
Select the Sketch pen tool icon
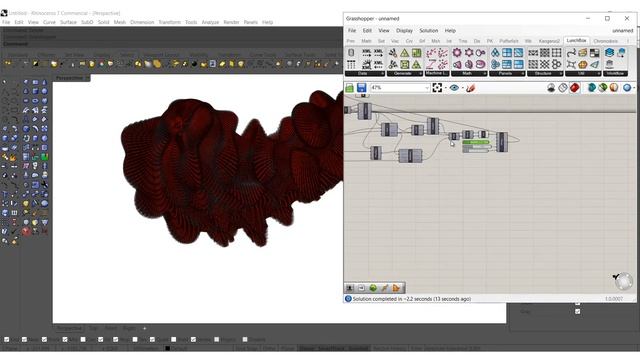[x=471, y=88]
